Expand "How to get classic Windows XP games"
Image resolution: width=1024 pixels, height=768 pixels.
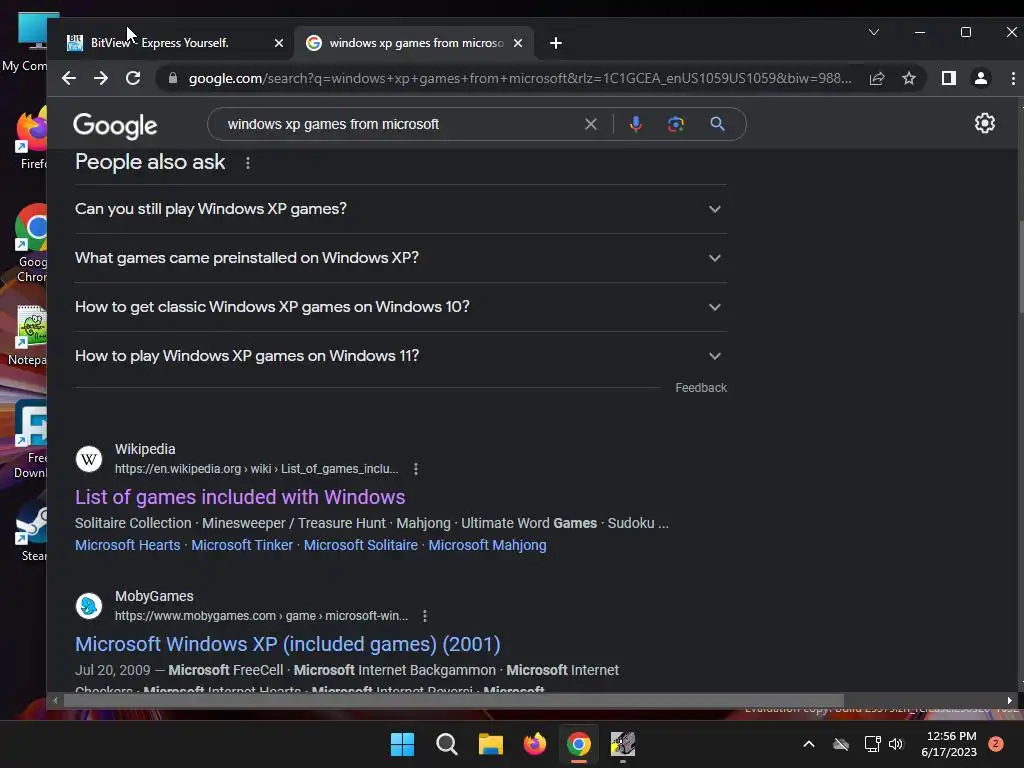click(401, 307)
